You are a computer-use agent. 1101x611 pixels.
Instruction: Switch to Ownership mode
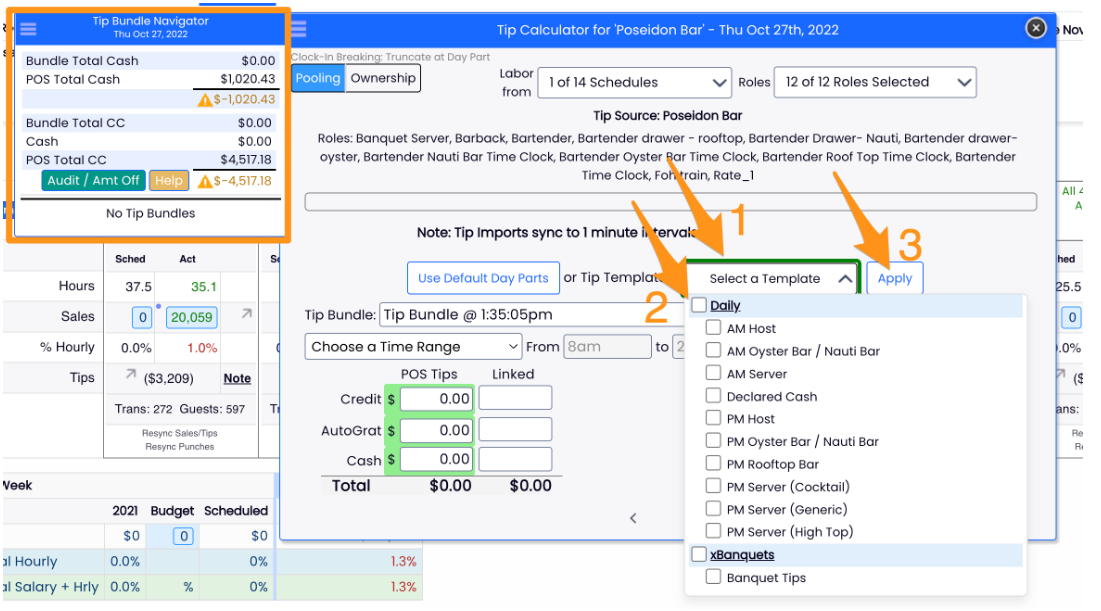[x=383, y=78]
